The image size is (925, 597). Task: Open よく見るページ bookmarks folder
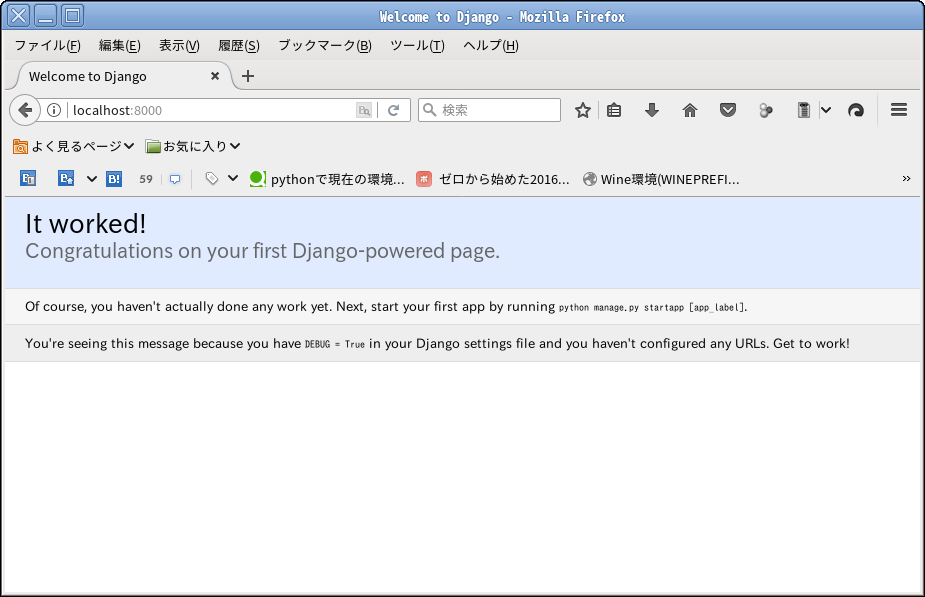[x=74, y=146]
